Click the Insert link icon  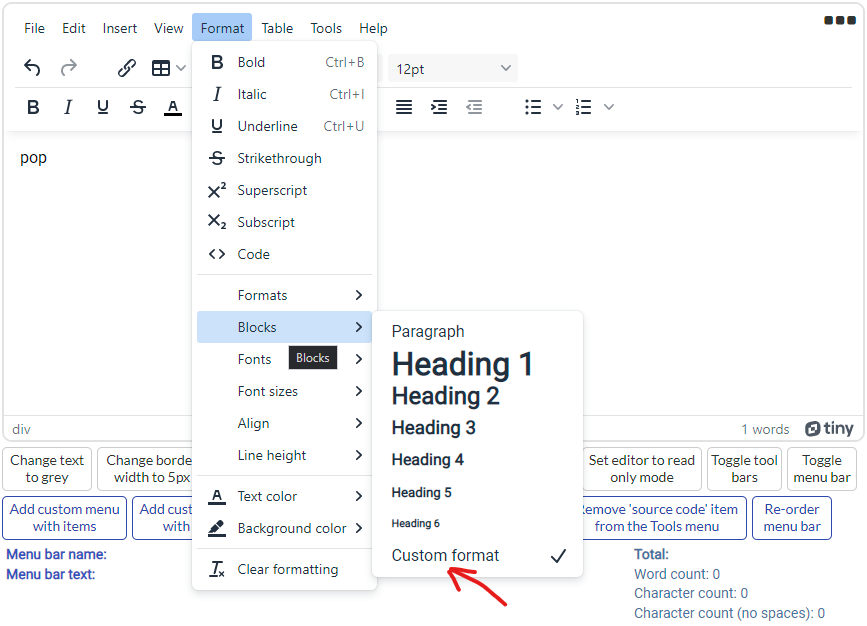click(x=127, y=68)
